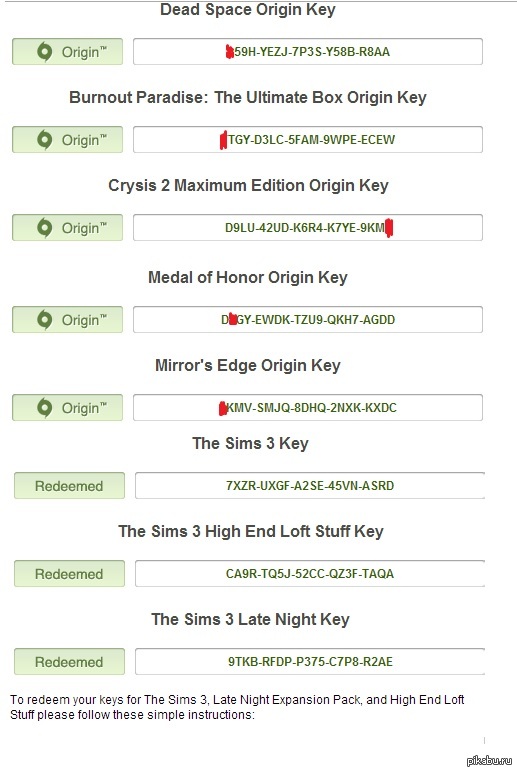The height and width of the screenshot is (772, 517).
Task: Click the Origin swirl icon for Mirror's Edge
Action: 44,408
